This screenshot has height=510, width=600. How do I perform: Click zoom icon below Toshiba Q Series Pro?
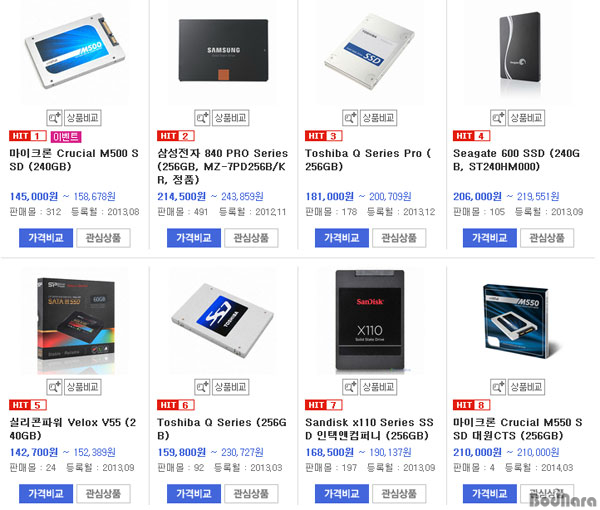[350, 117]
